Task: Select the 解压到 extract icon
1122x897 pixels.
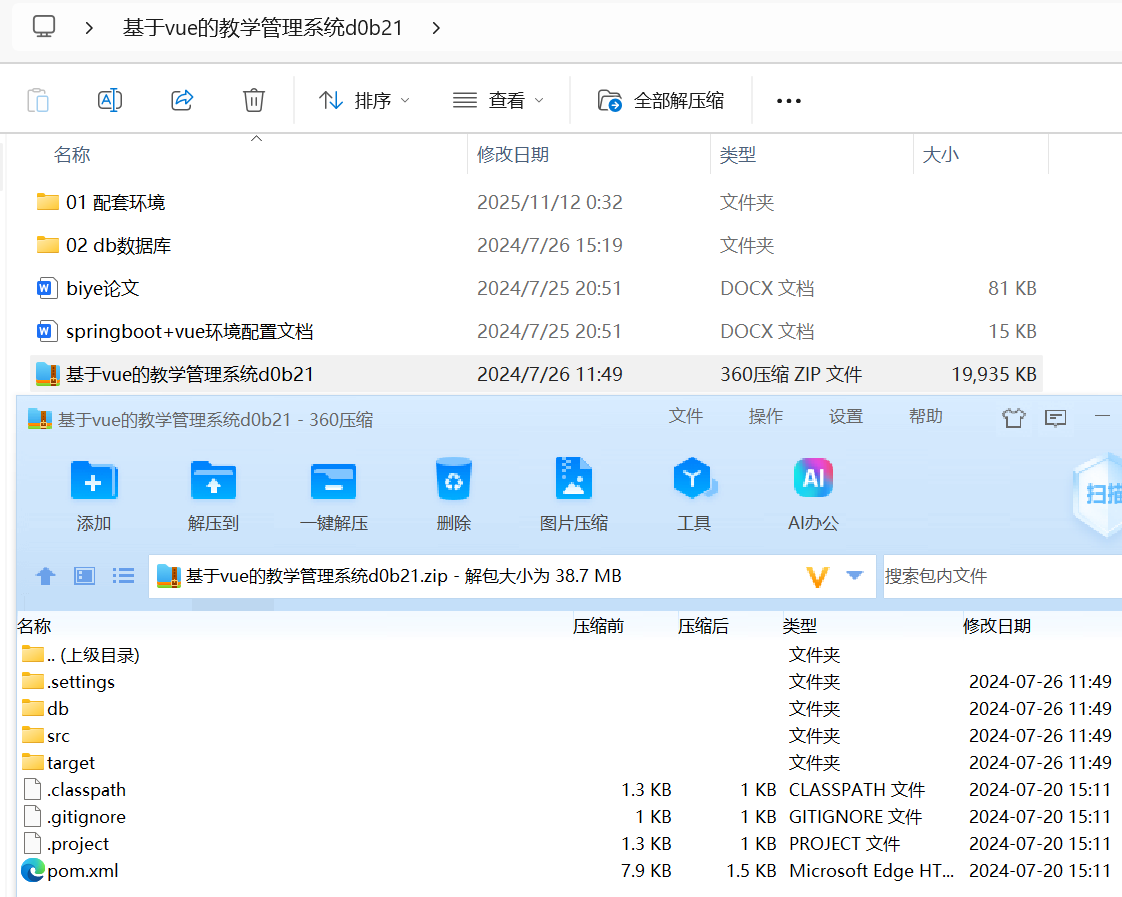Action: click(213, 490)
